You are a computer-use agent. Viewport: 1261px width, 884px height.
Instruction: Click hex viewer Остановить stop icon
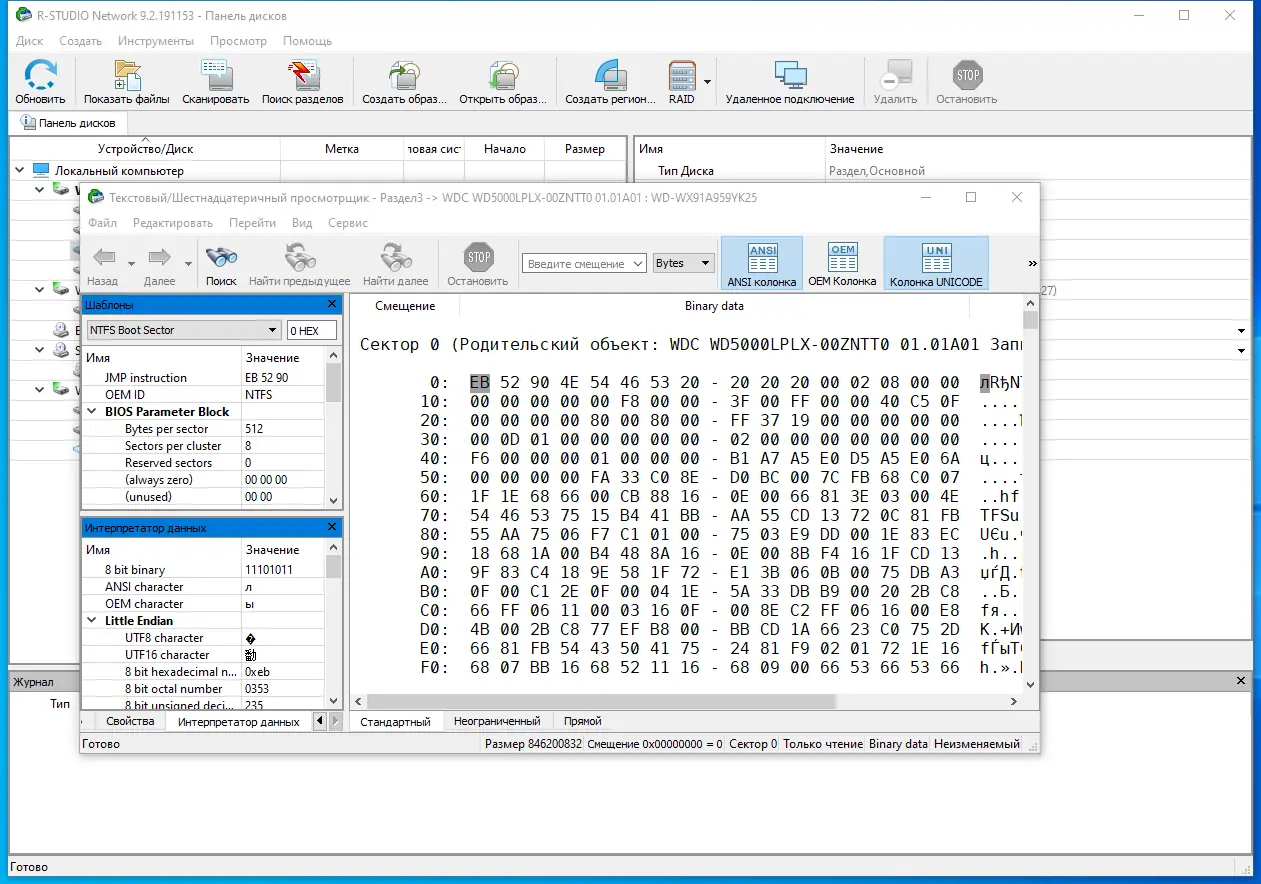[x=479, y=257]
